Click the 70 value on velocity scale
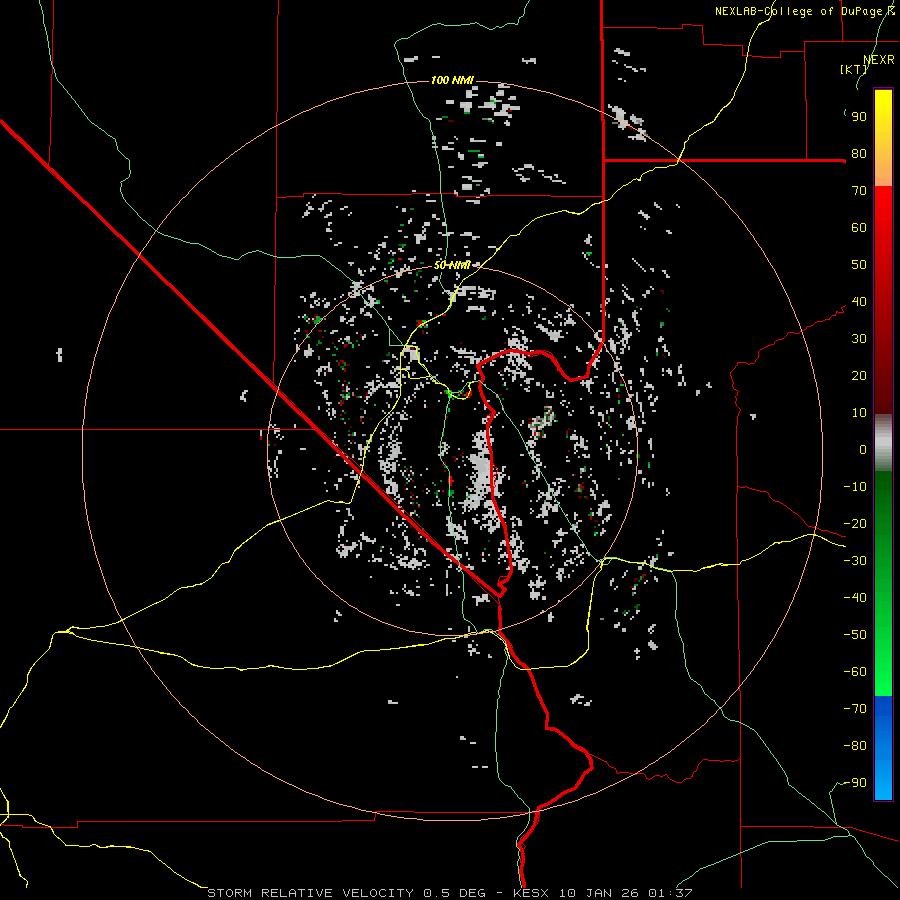Viewport: 900px width, 900px height. (x=859, y=191)
